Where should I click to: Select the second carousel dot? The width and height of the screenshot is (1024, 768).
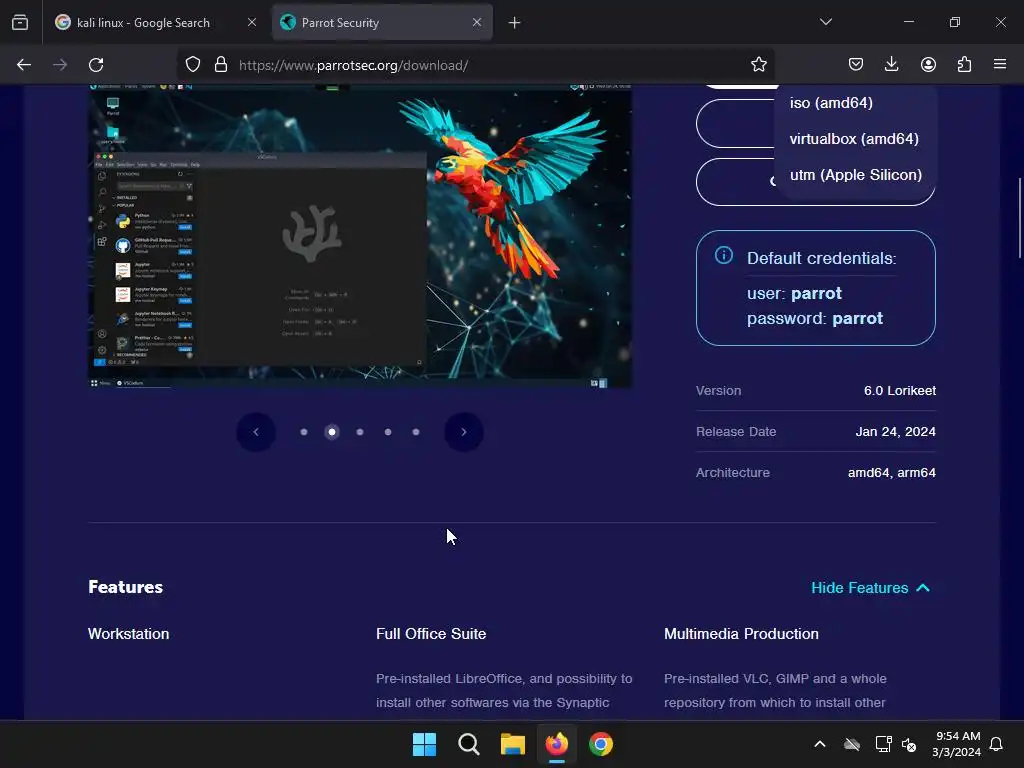click(x=332, y=432)
